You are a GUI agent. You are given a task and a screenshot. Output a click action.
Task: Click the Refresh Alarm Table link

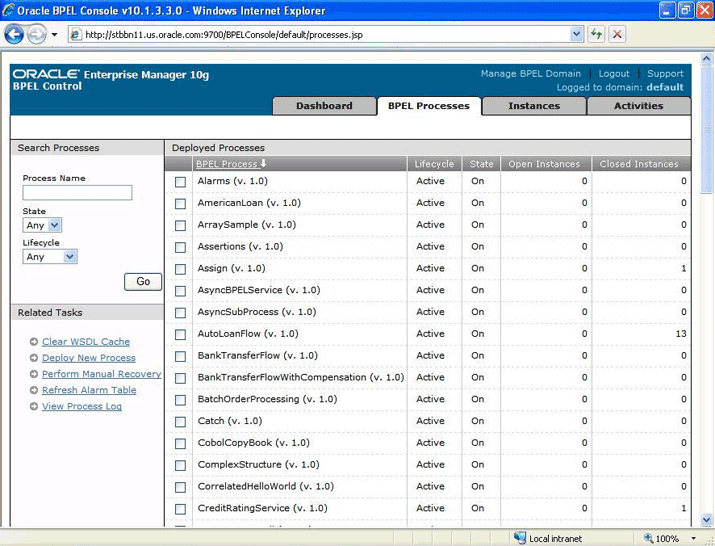89,390
